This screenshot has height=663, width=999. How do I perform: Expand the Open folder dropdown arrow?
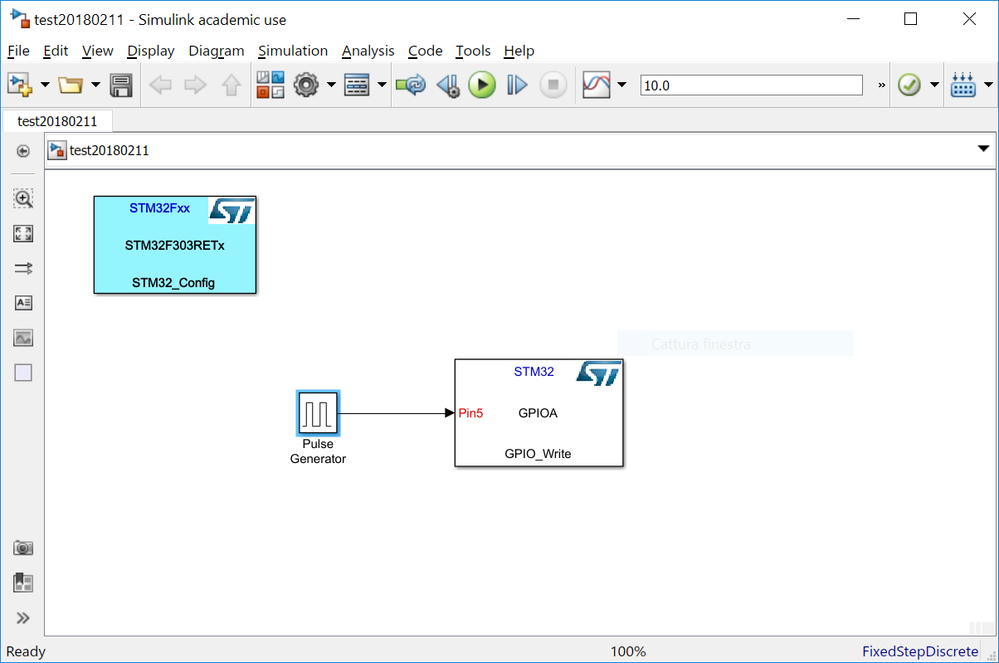point(96,85)
